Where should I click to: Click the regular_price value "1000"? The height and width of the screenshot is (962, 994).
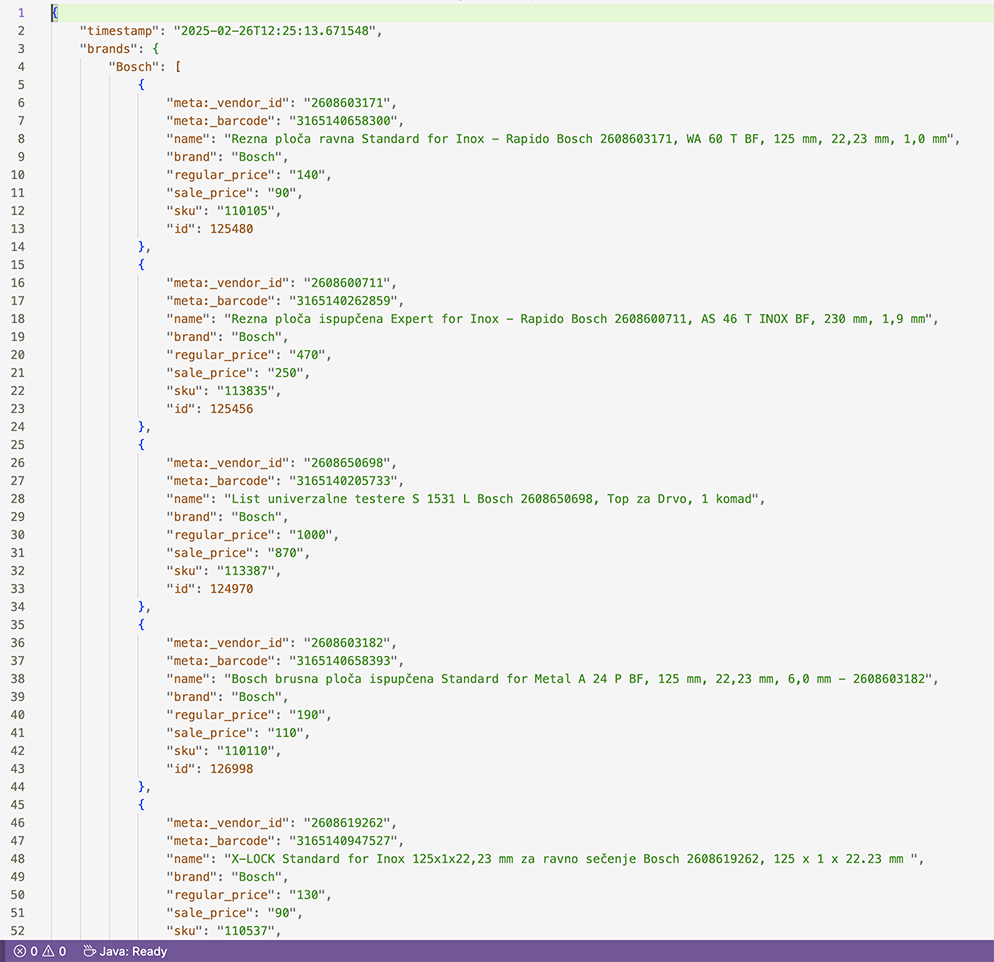[312, 535]
